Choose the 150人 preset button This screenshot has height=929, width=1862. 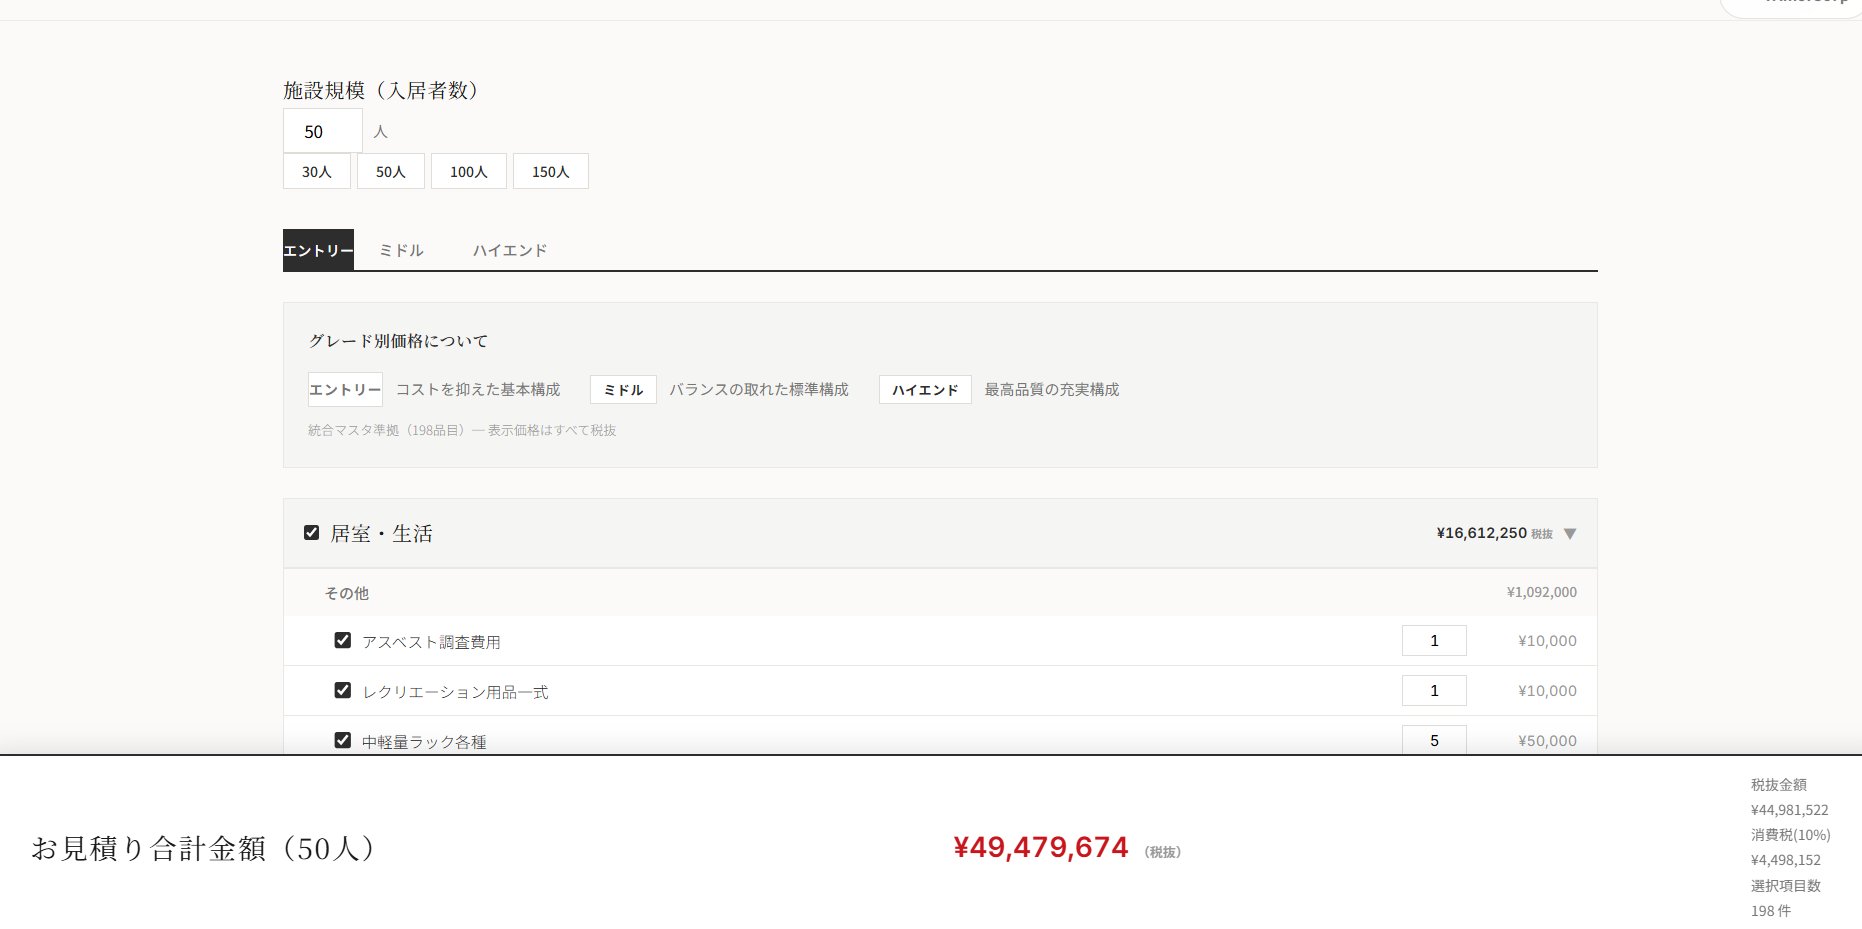pyautogui.click(x=551, y=171)
